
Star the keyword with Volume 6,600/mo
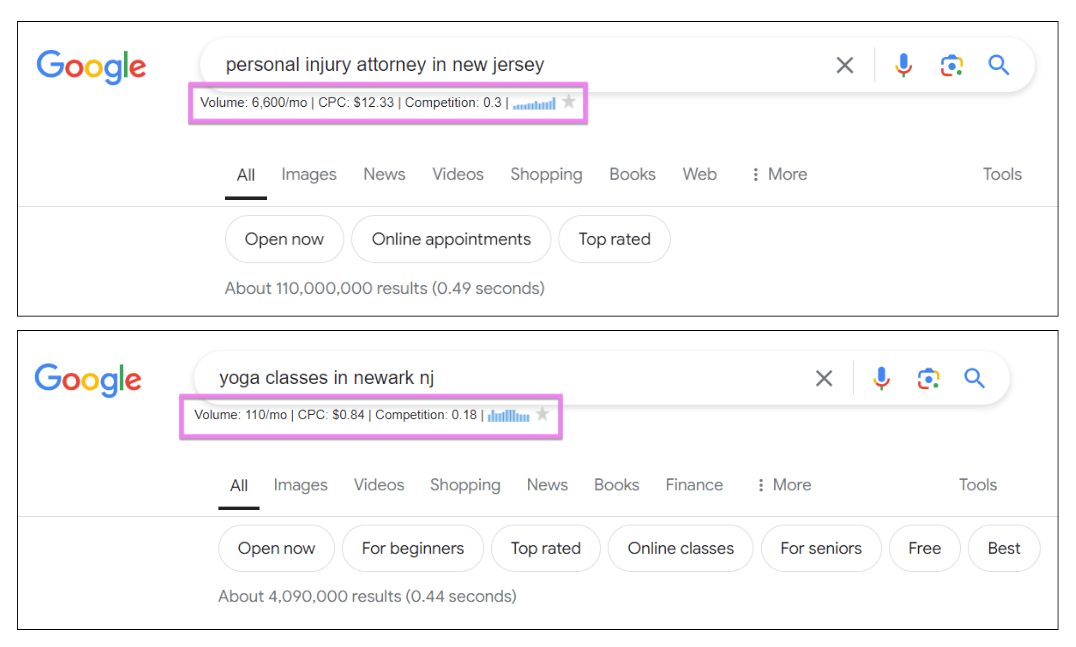(x=569, y=102)
